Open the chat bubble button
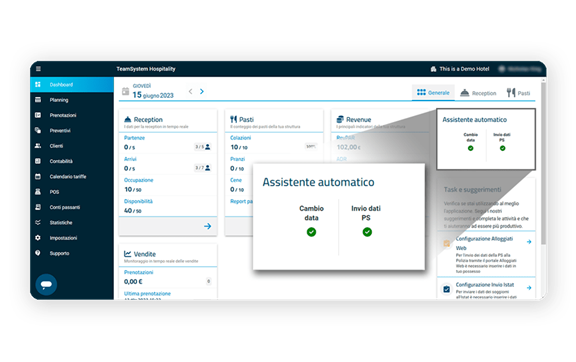This screenshot has width=576, height=362. 46,284
